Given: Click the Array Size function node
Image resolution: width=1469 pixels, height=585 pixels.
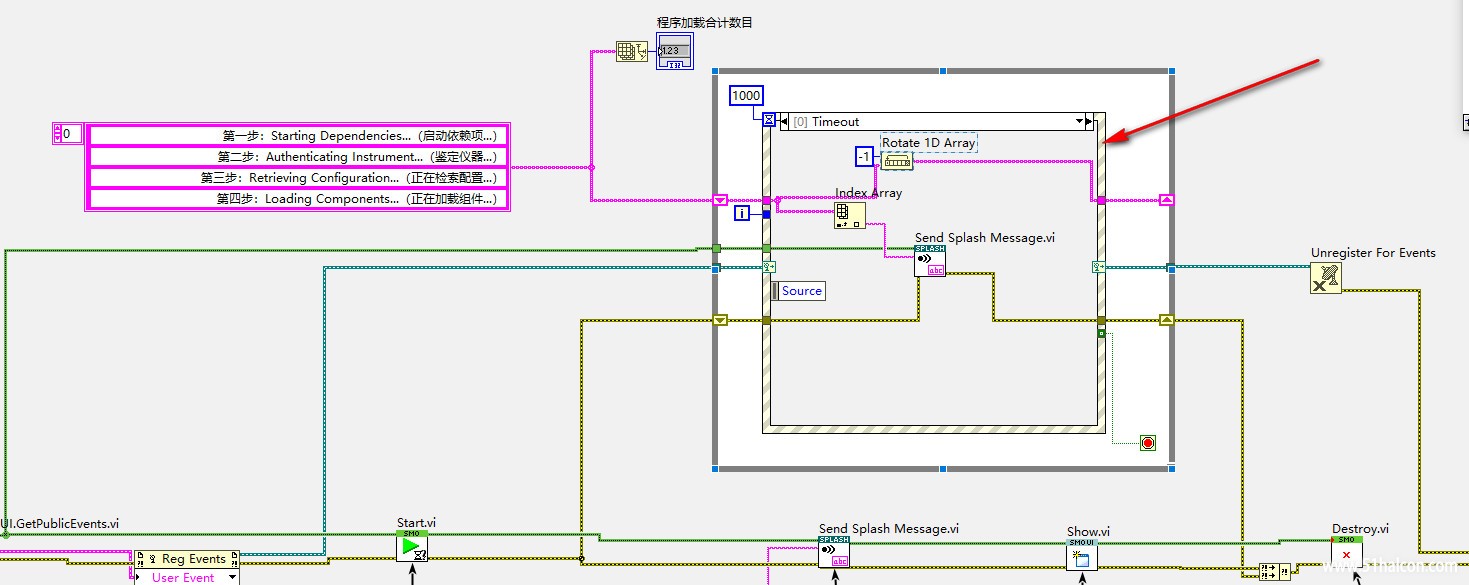Looking at the screenshot, I should pyautogui.click(x=632, y=50).
